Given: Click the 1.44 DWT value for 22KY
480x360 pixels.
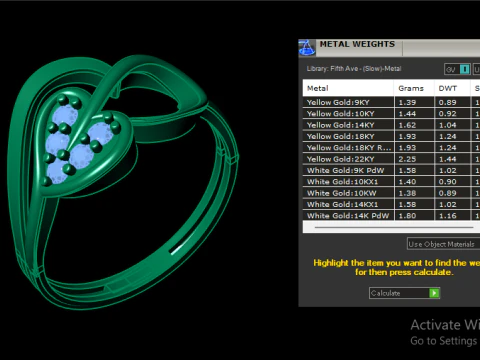Looking at the screenshot, I should pyautogui.click(x=447, y=159).
